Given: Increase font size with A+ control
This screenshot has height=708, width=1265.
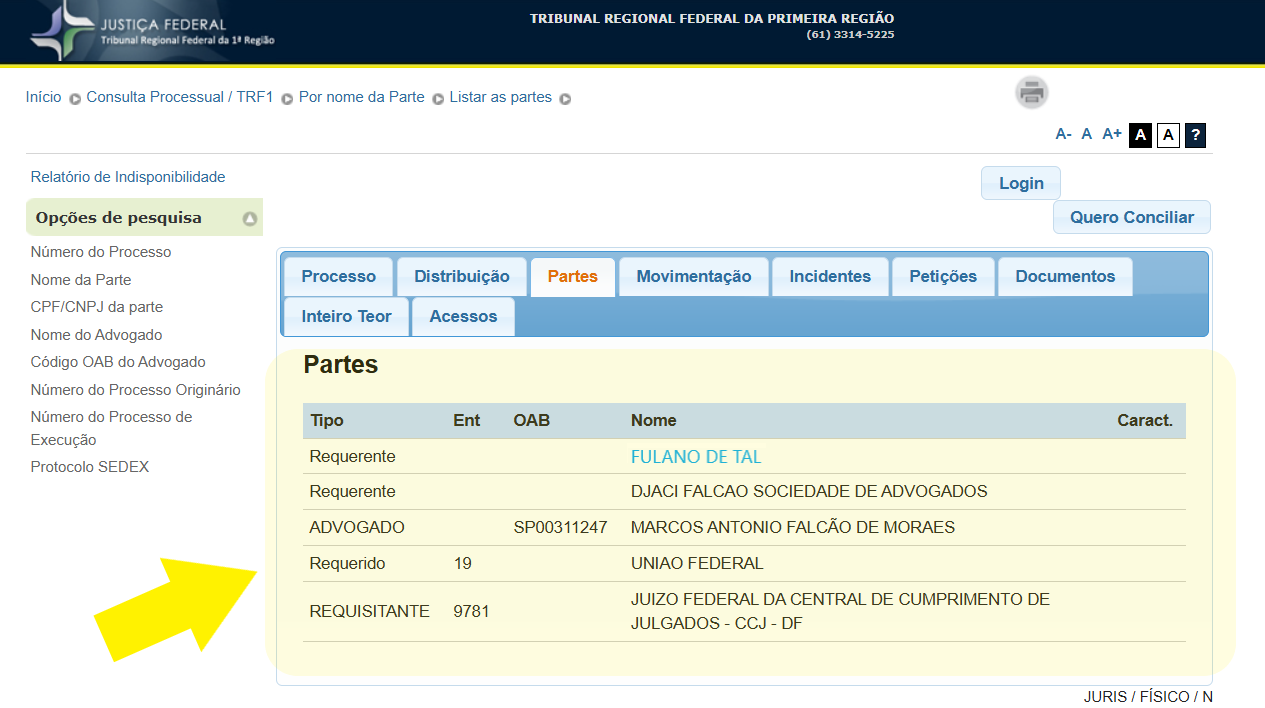Looking at the screenshot, I should pyautogui.click(x=1112, y=134).
